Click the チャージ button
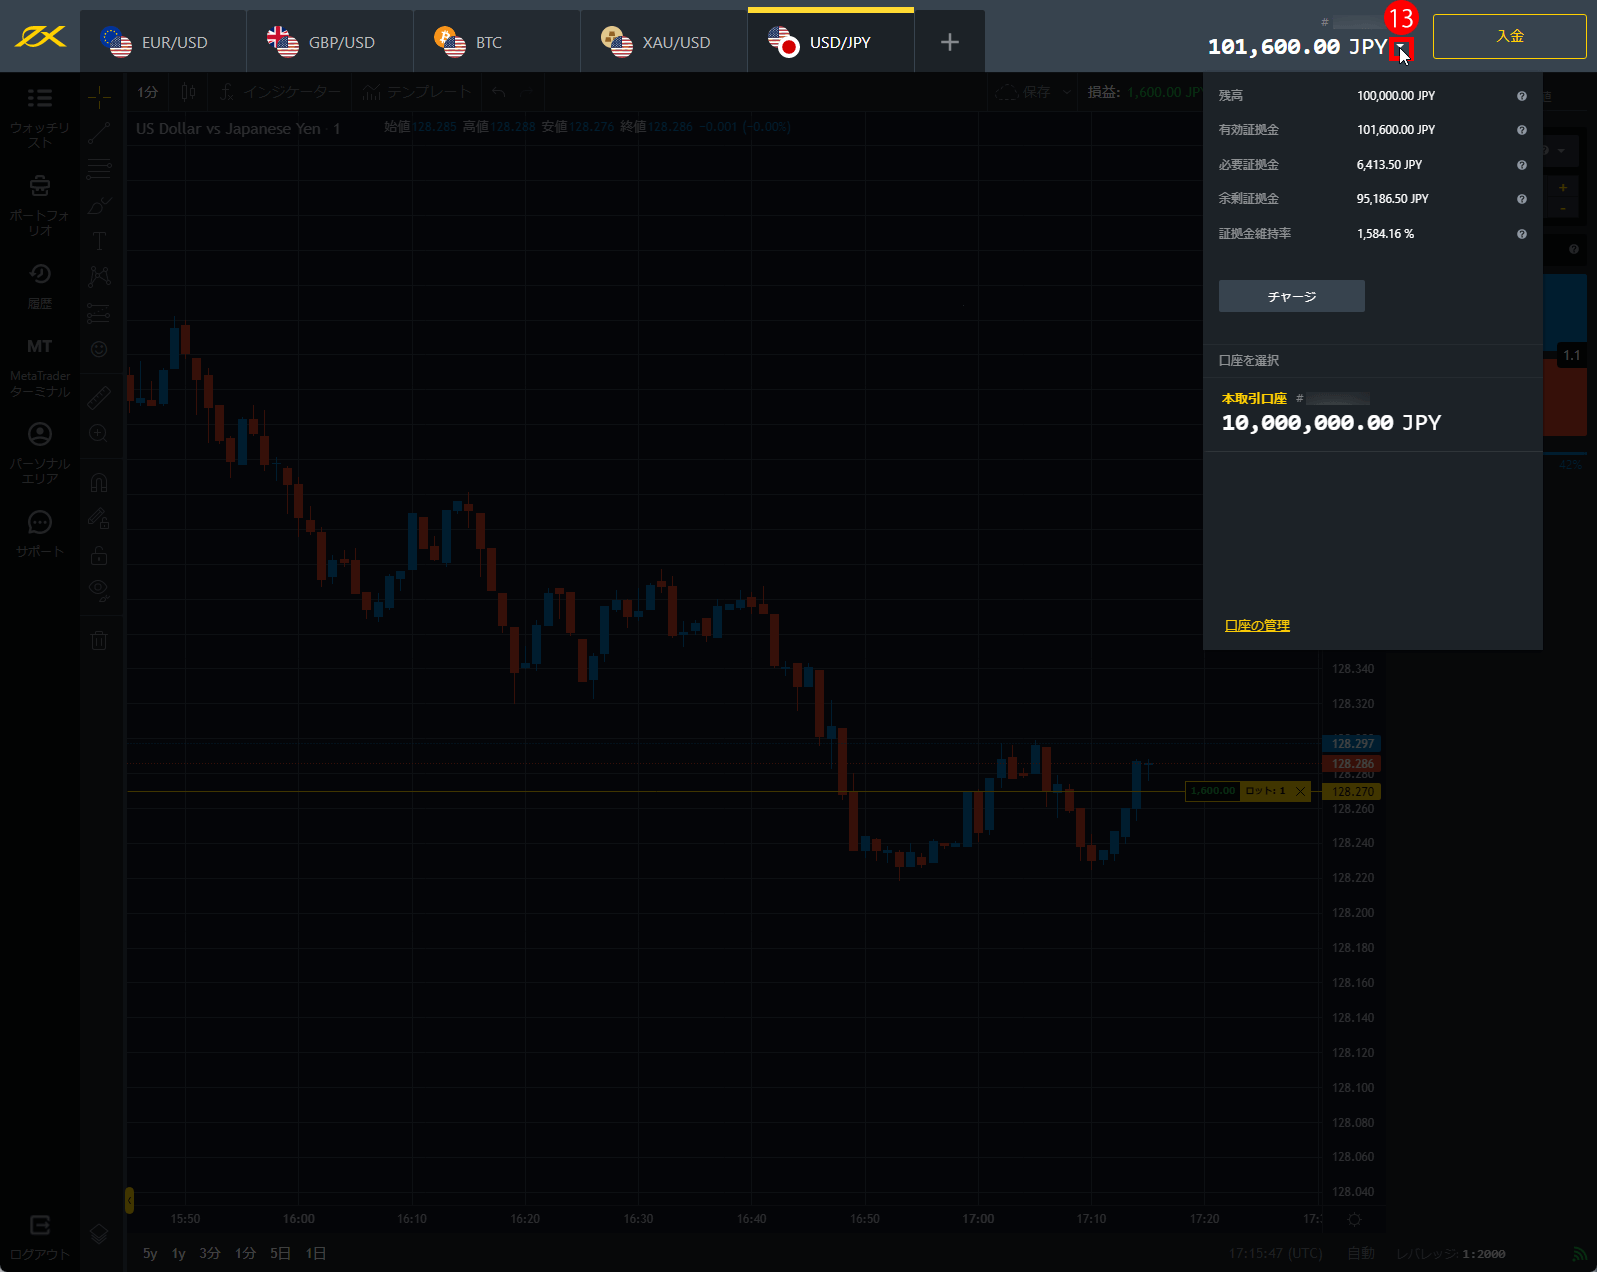 tap(1291, 296)
